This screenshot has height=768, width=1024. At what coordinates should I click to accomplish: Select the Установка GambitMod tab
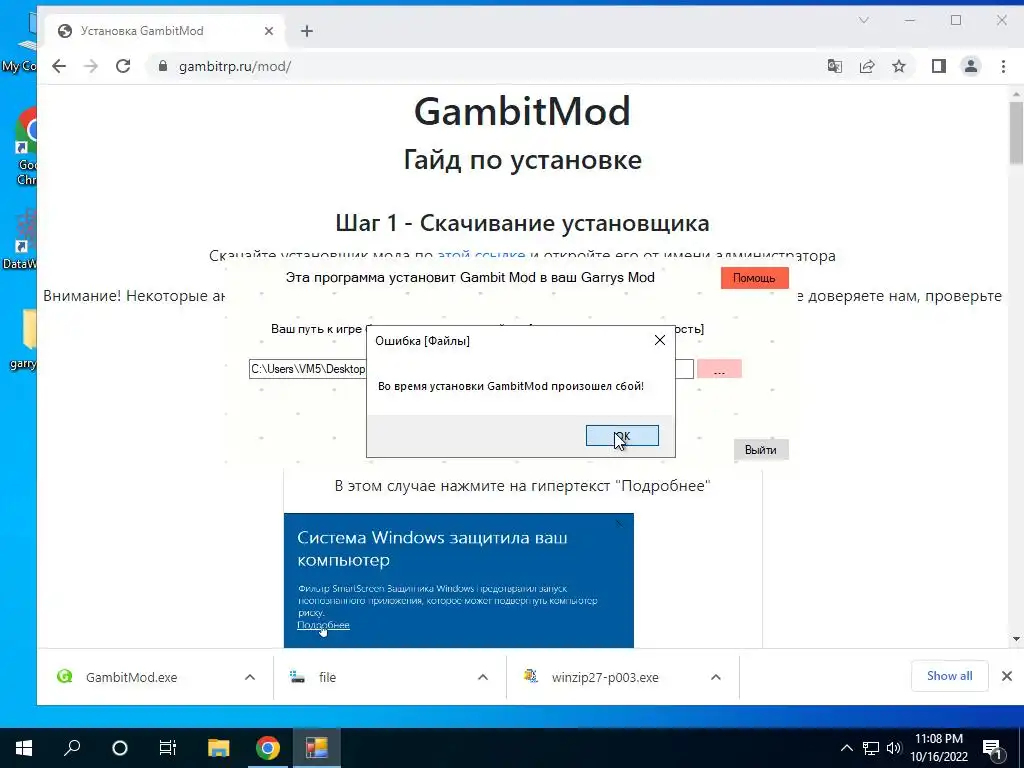tap(165, 31)
